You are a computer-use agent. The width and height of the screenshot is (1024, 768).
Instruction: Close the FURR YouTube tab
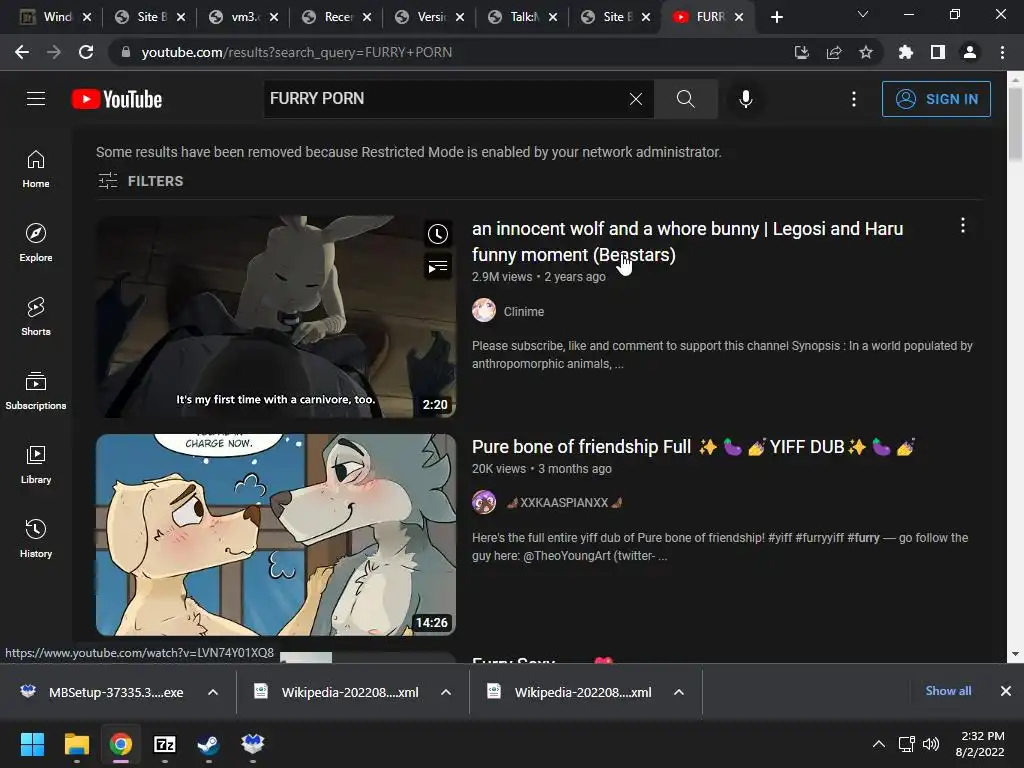[739, 17]
